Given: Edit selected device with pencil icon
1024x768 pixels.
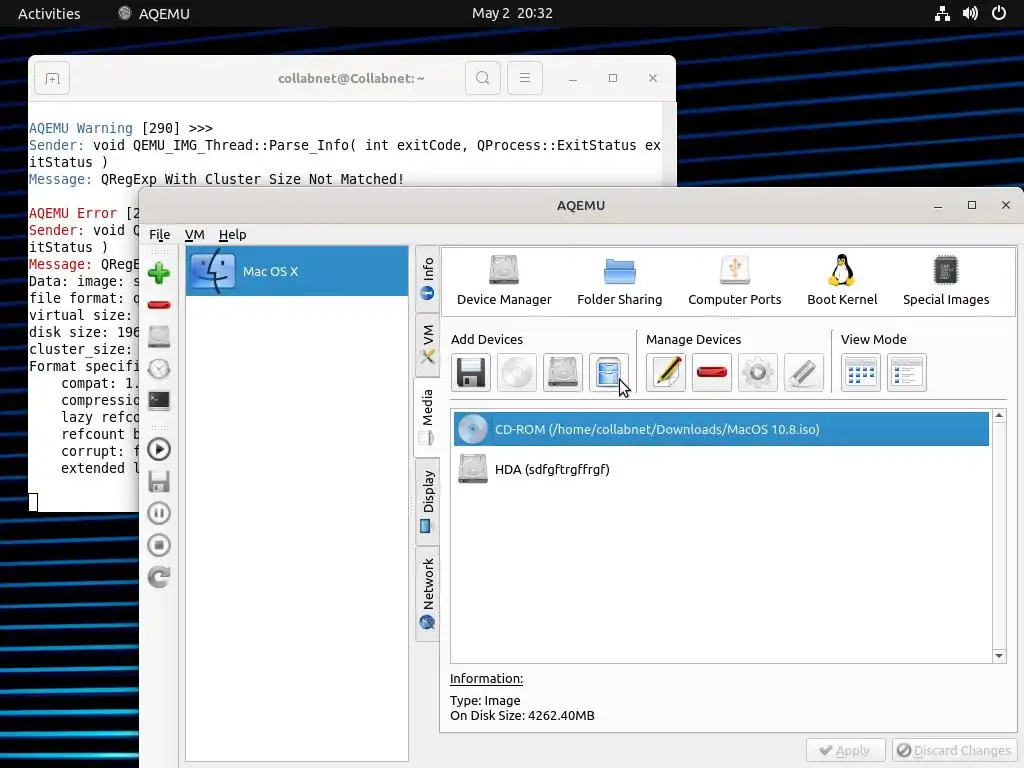Looking at the screenshot, I should (665, 373).
